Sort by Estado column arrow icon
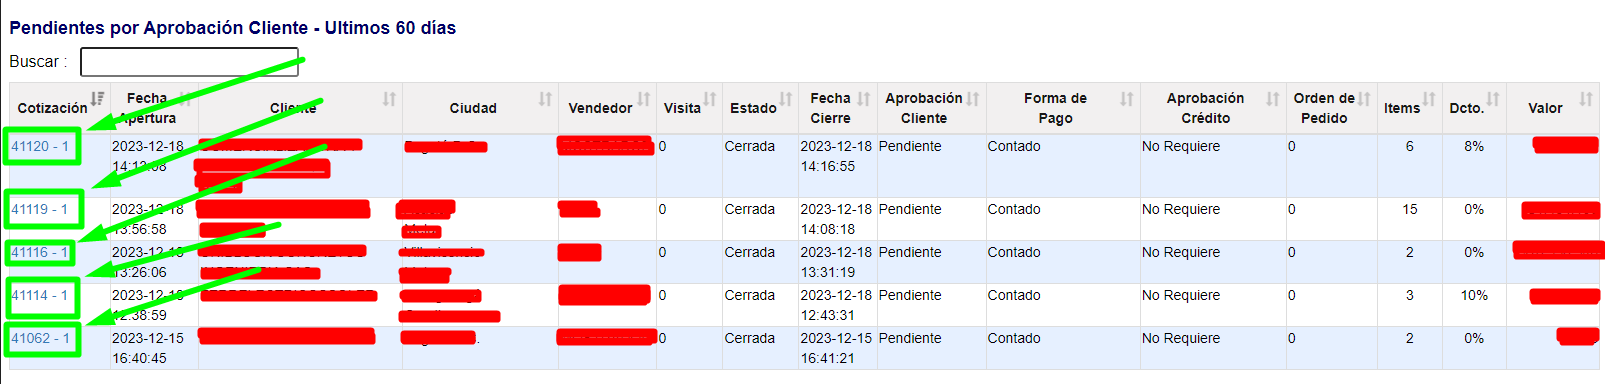 coord(786,98)
